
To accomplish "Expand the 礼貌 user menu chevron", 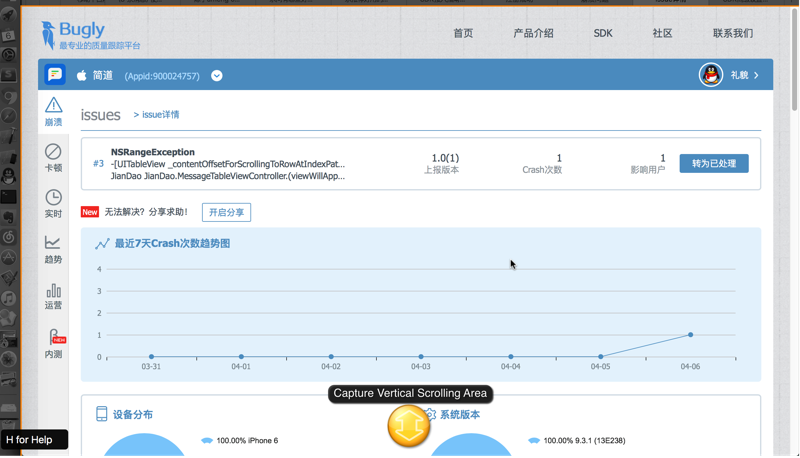I will (756, 75).
